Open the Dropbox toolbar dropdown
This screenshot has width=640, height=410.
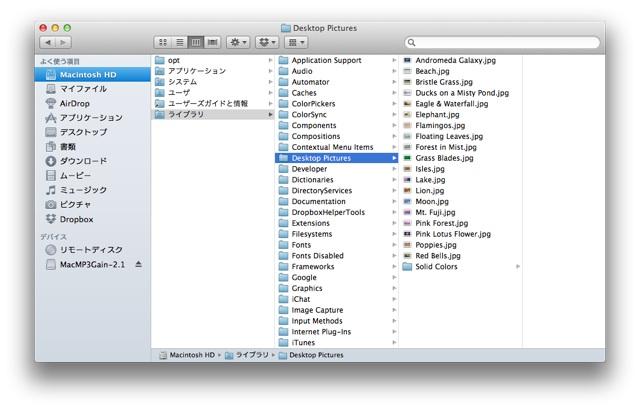tap(267, 43)
